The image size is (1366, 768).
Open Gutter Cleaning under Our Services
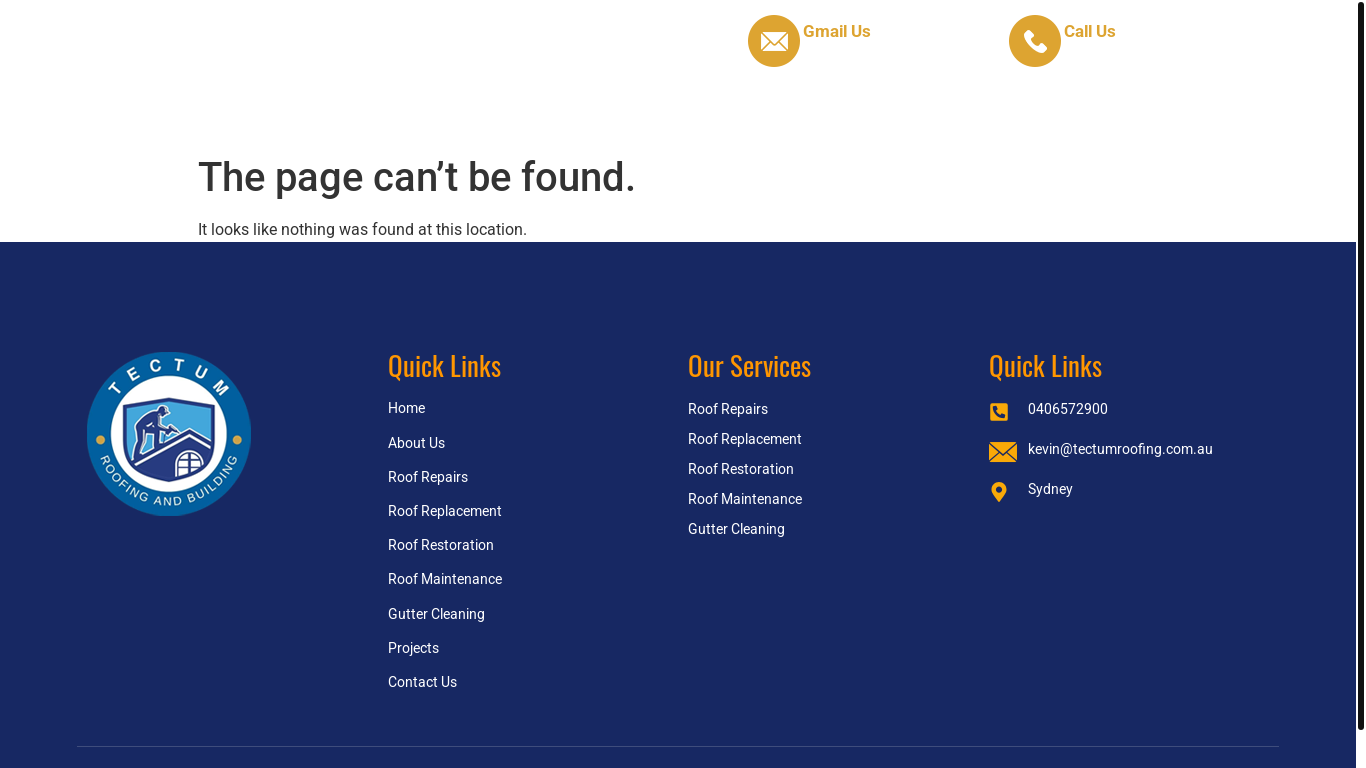(x=736, y=529)
